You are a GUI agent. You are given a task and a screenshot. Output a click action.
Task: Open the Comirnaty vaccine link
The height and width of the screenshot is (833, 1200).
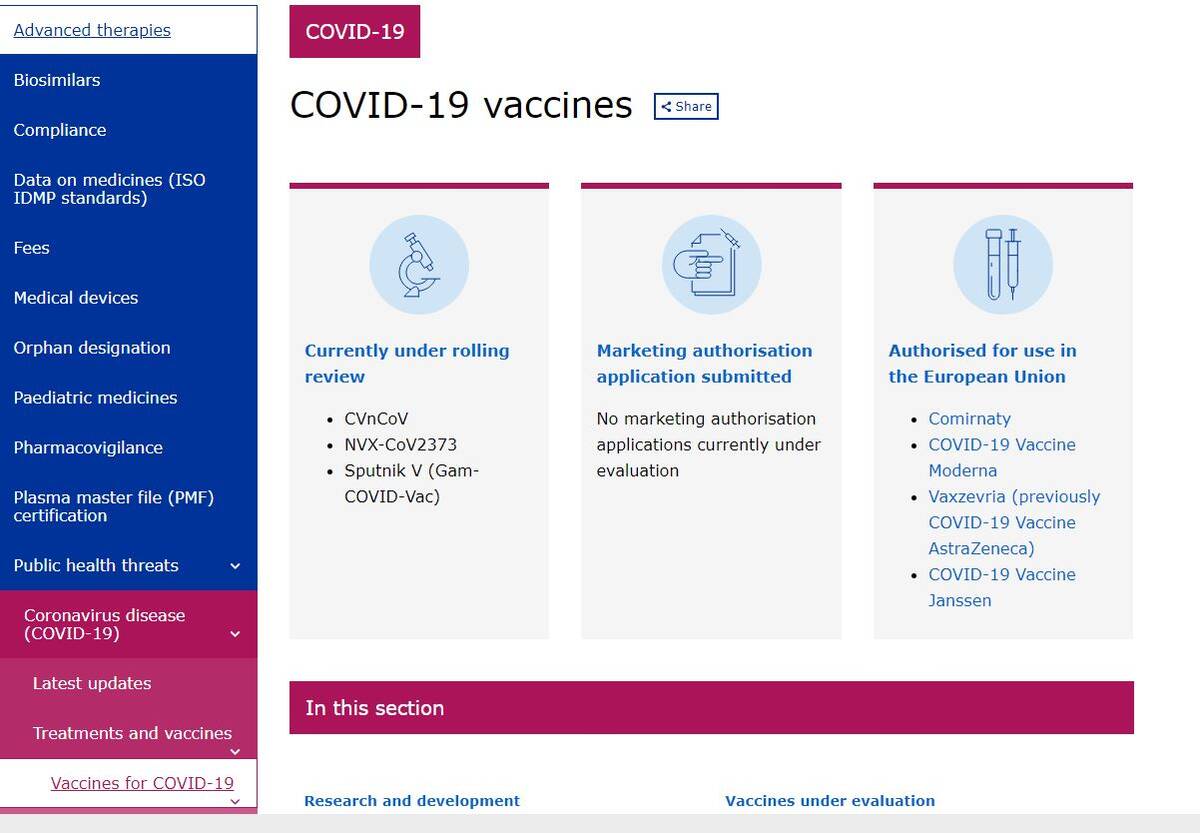969,419
